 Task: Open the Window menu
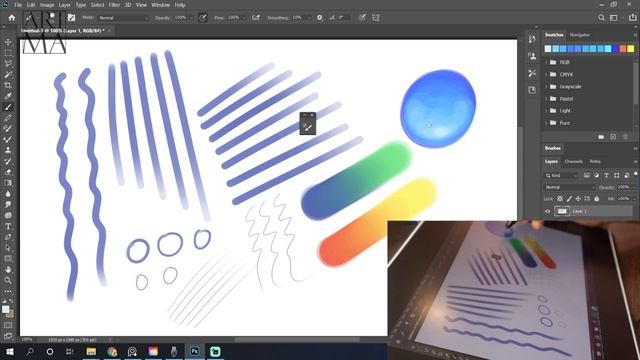click(x=160, y=5)
